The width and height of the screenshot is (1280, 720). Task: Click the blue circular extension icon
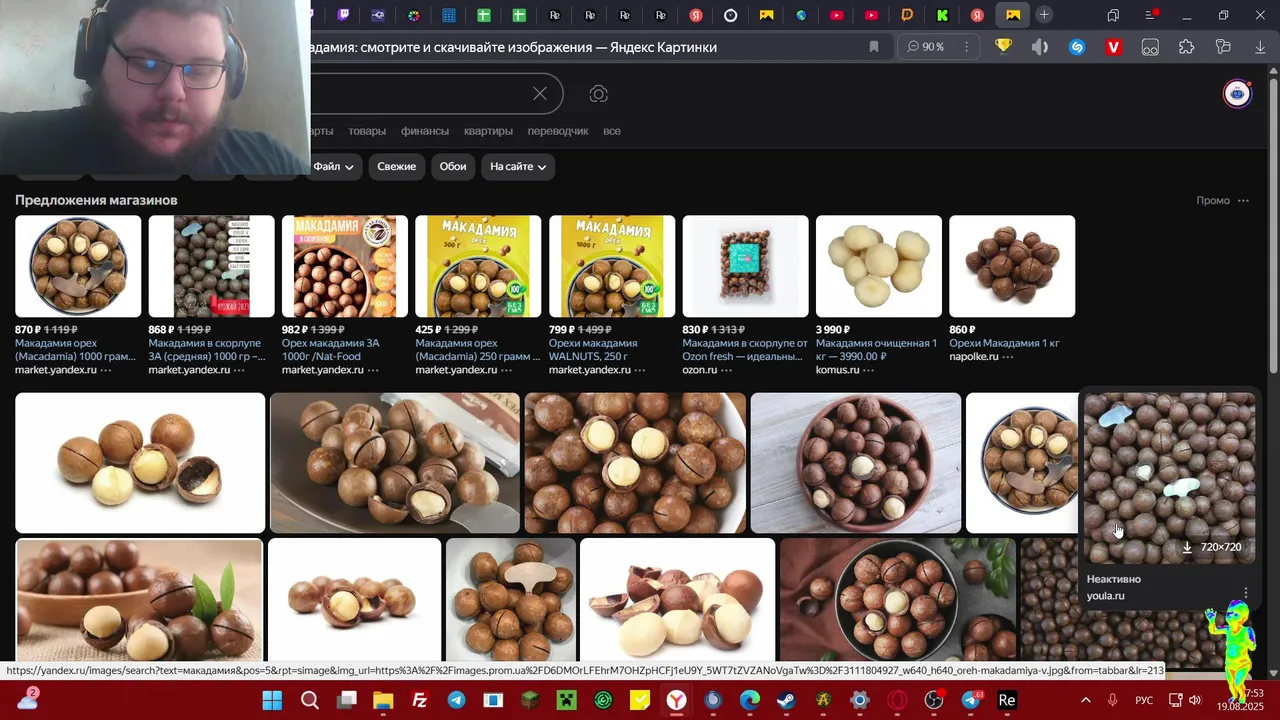coord(1077,47)
